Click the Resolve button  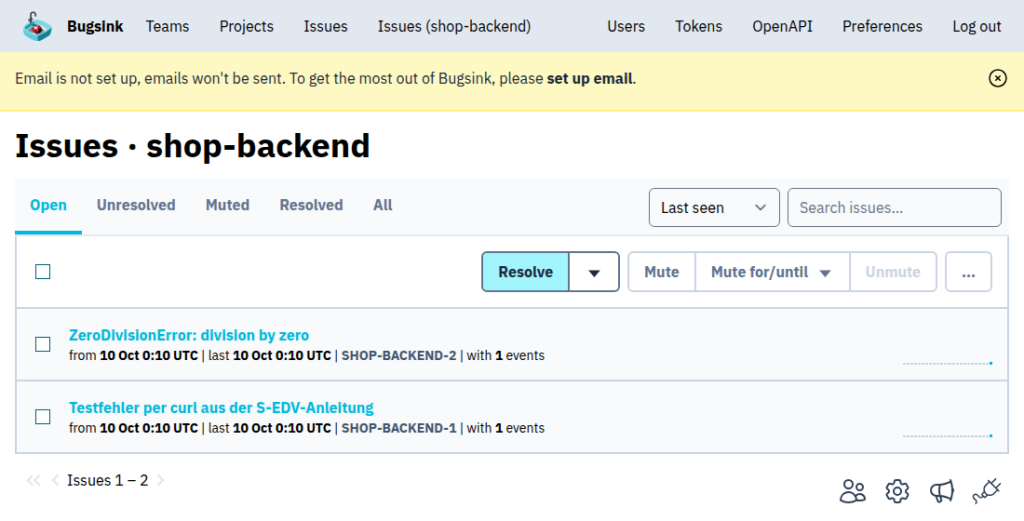pos(526,272)
